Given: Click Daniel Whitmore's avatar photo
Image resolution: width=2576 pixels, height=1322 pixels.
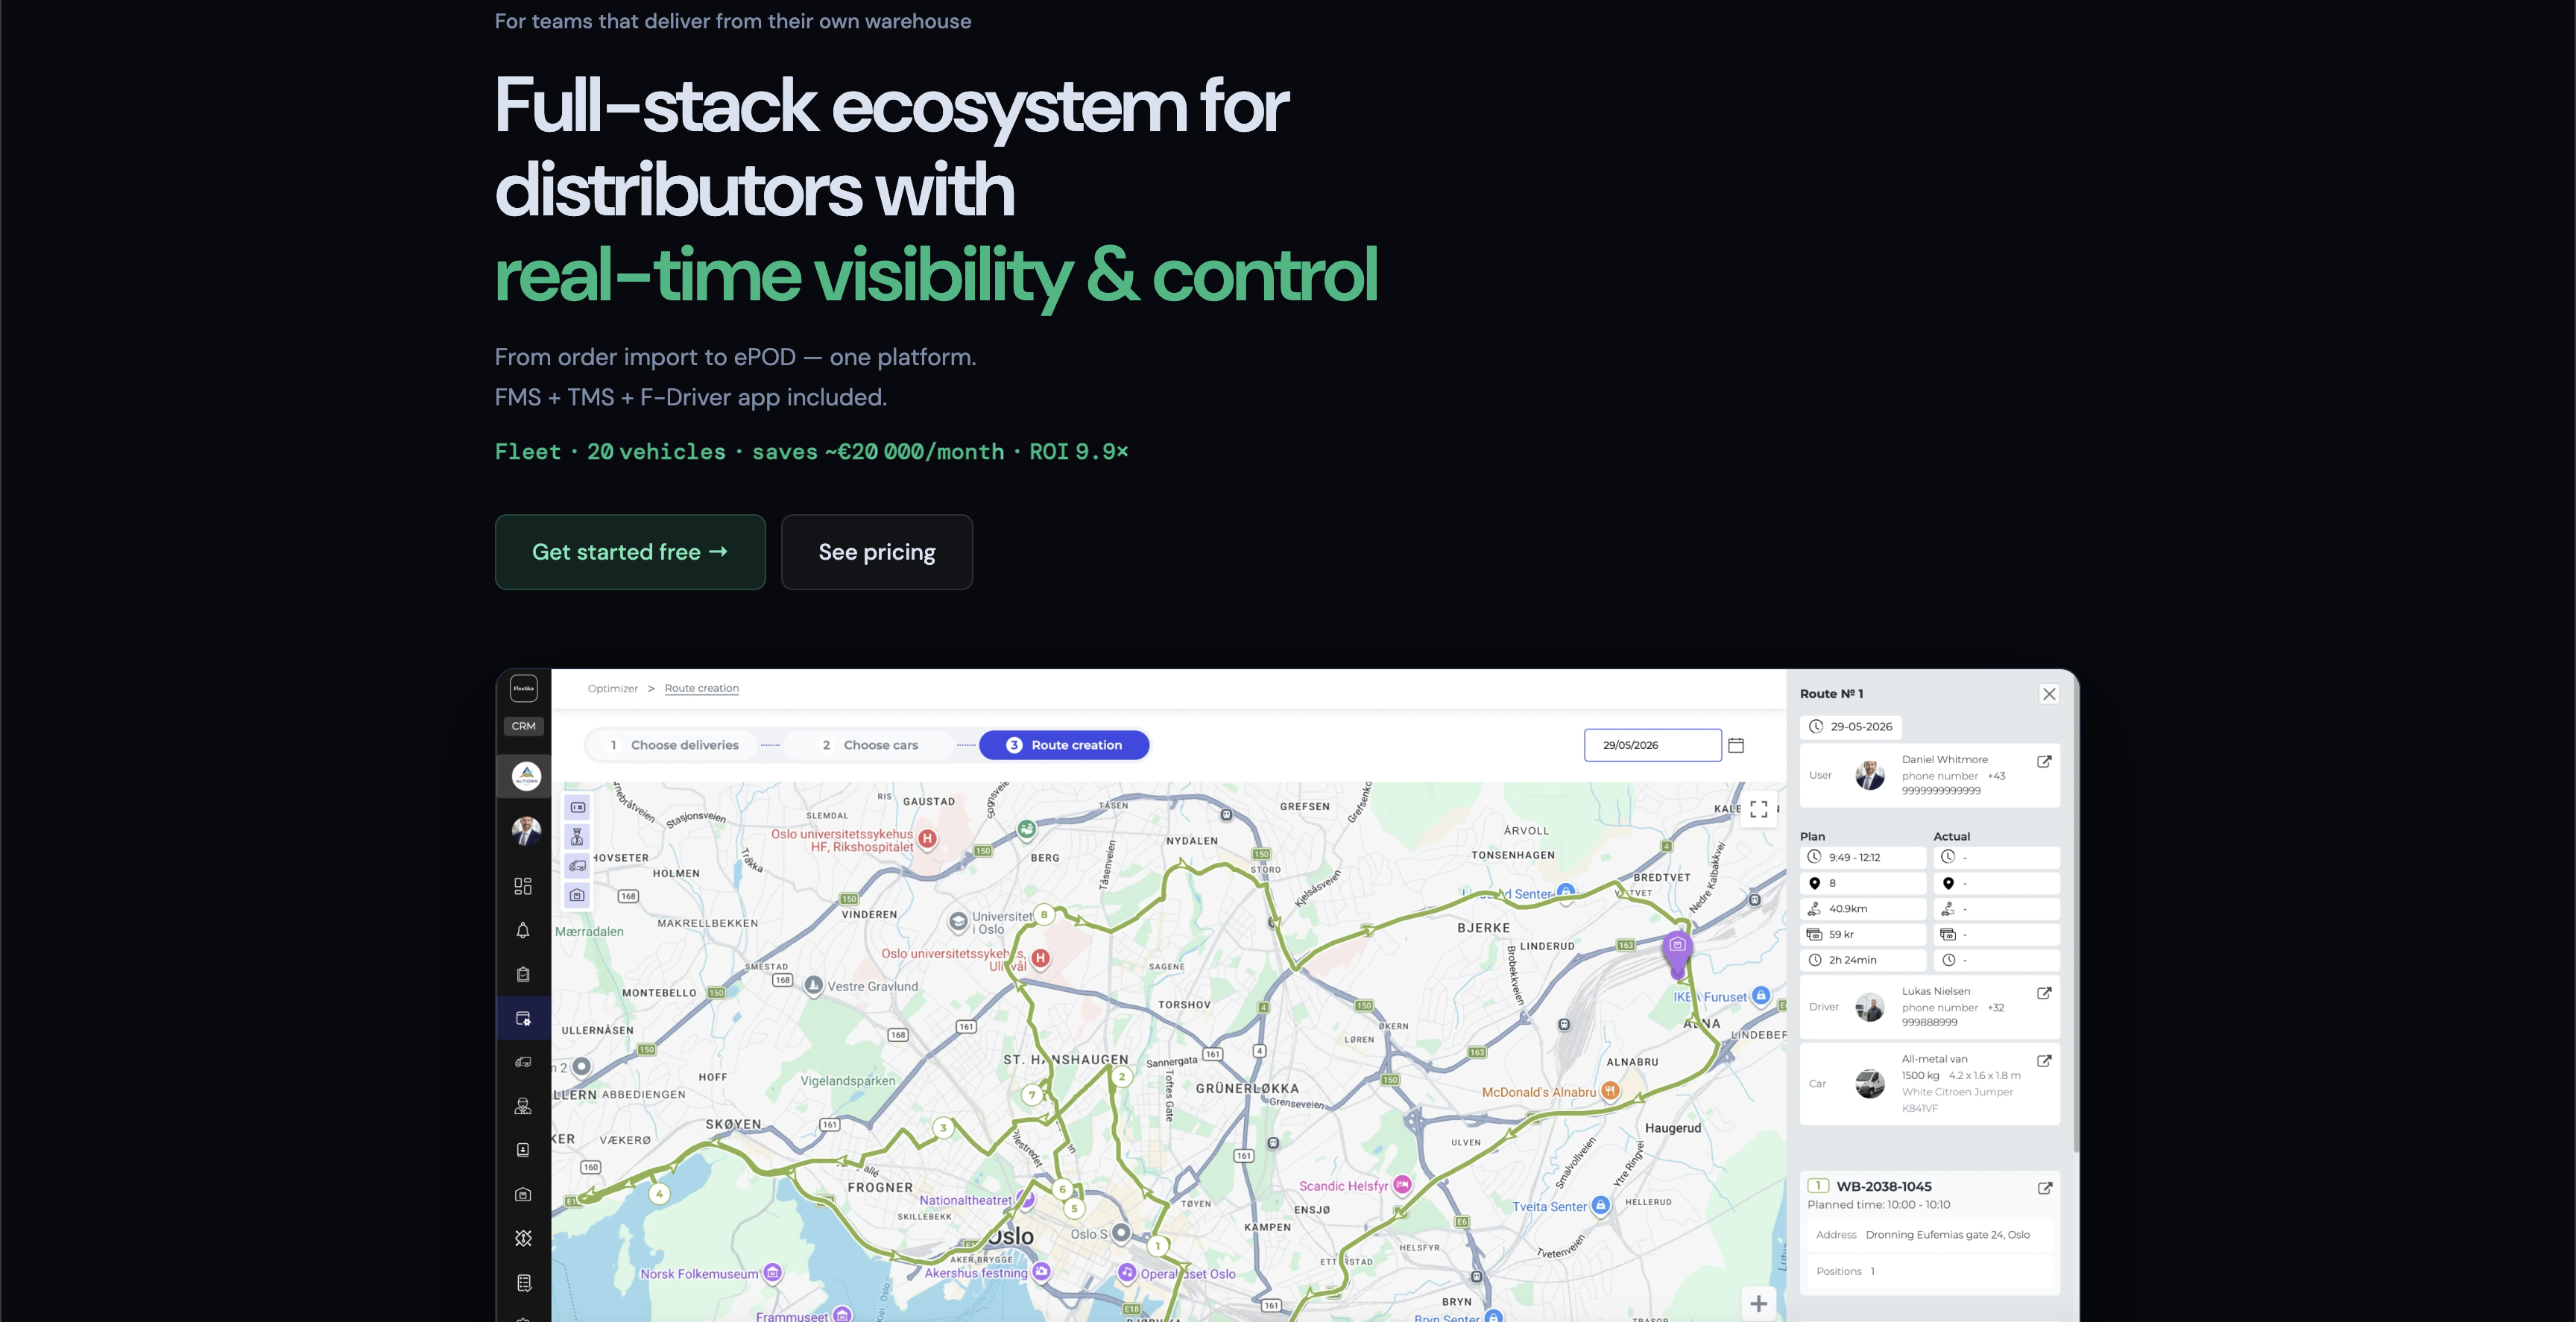Looking at the screenshot, I should (1869, 775).
